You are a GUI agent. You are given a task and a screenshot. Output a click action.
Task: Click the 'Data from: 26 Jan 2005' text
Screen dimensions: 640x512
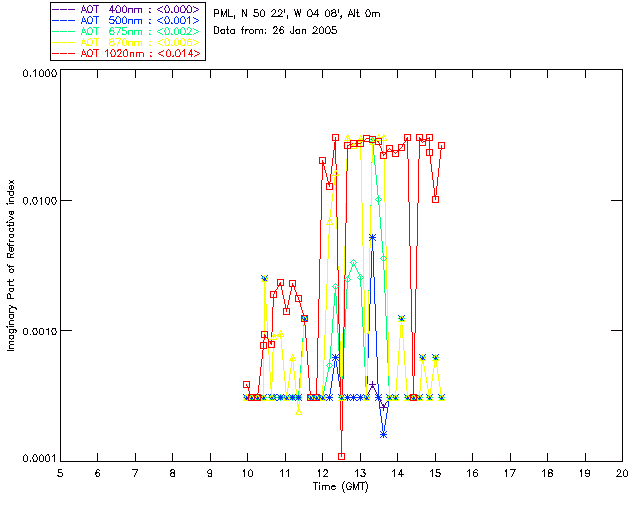[x=275, y=31]
